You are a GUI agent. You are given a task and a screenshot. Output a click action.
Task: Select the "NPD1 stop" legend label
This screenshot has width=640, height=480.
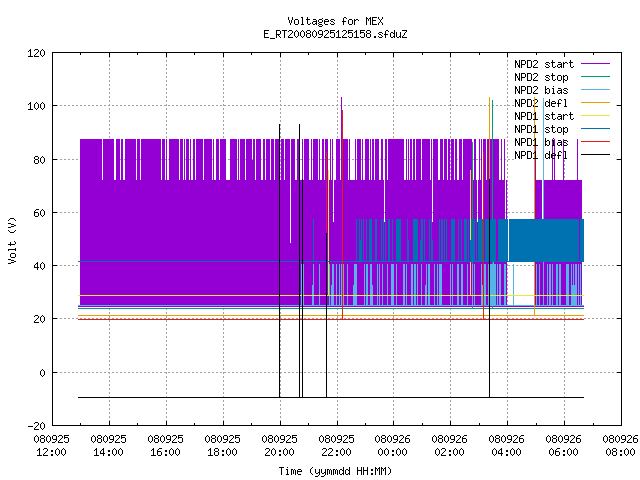(x=541, y=129)
